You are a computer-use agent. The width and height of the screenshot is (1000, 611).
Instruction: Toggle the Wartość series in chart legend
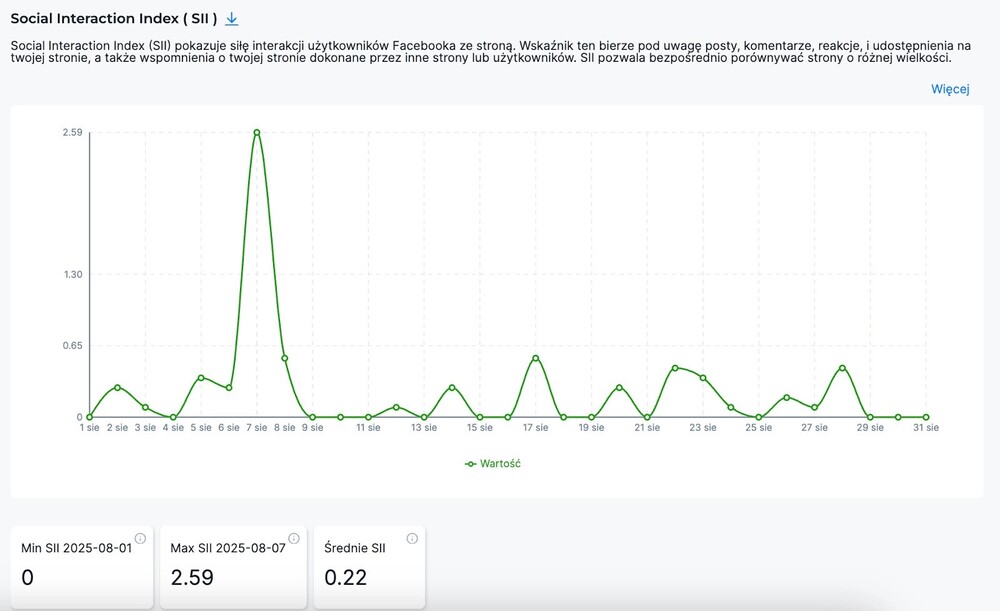[493, 464]
